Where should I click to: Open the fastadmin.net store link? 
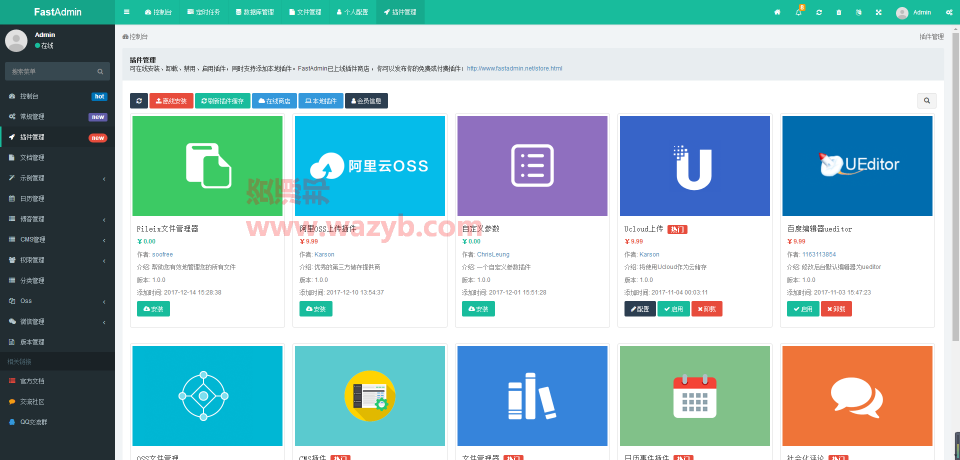[514, 69]
